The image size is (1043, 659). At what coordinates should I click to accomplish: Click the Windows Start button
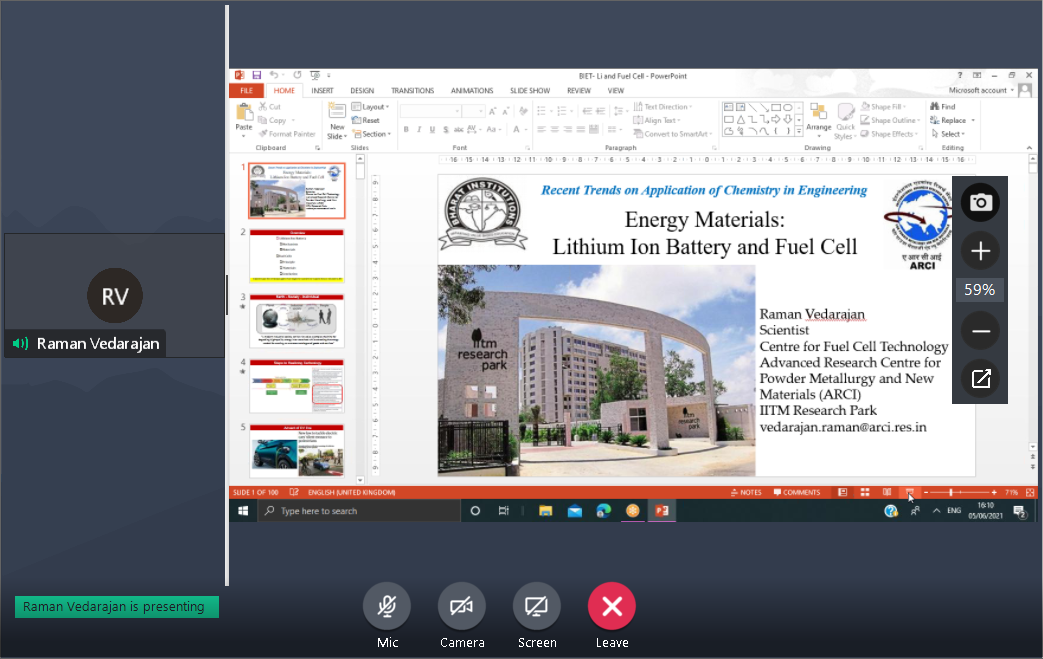pos(243,511)
